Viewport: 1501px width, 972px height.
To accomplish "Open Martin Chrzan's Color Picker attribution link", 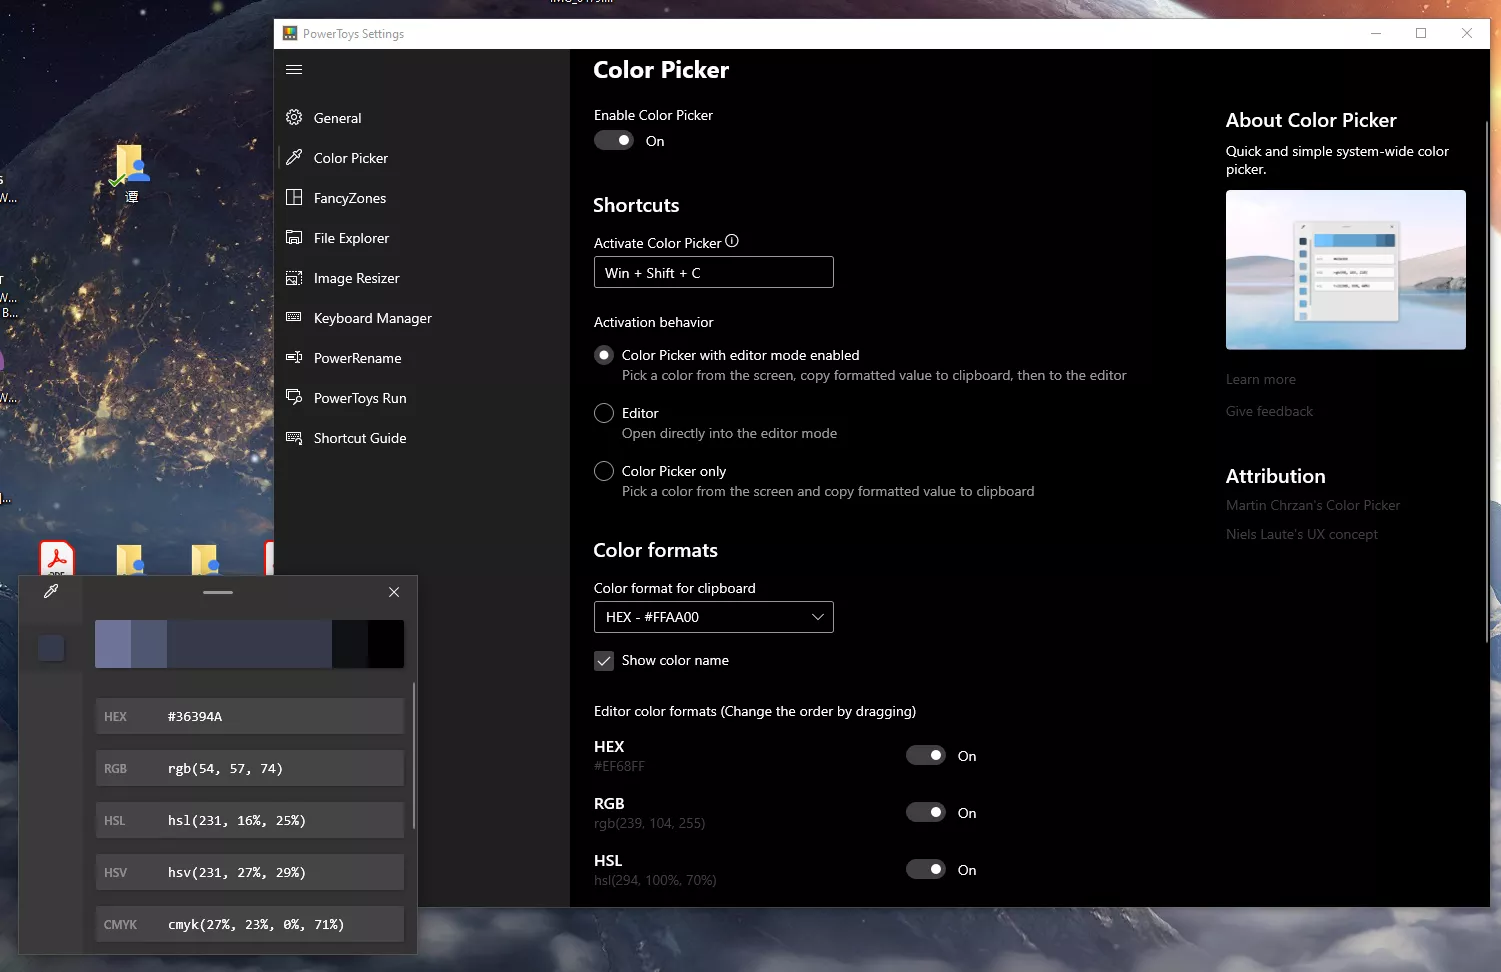I will (x=1313, y=505).
